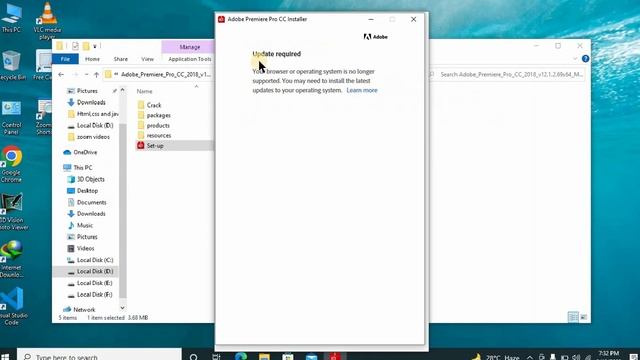The height and width of the screenshot is (360, 640).
Task: Open 3D Vision Photo Viewer desktop icon
Action: [x=12, y=212]
